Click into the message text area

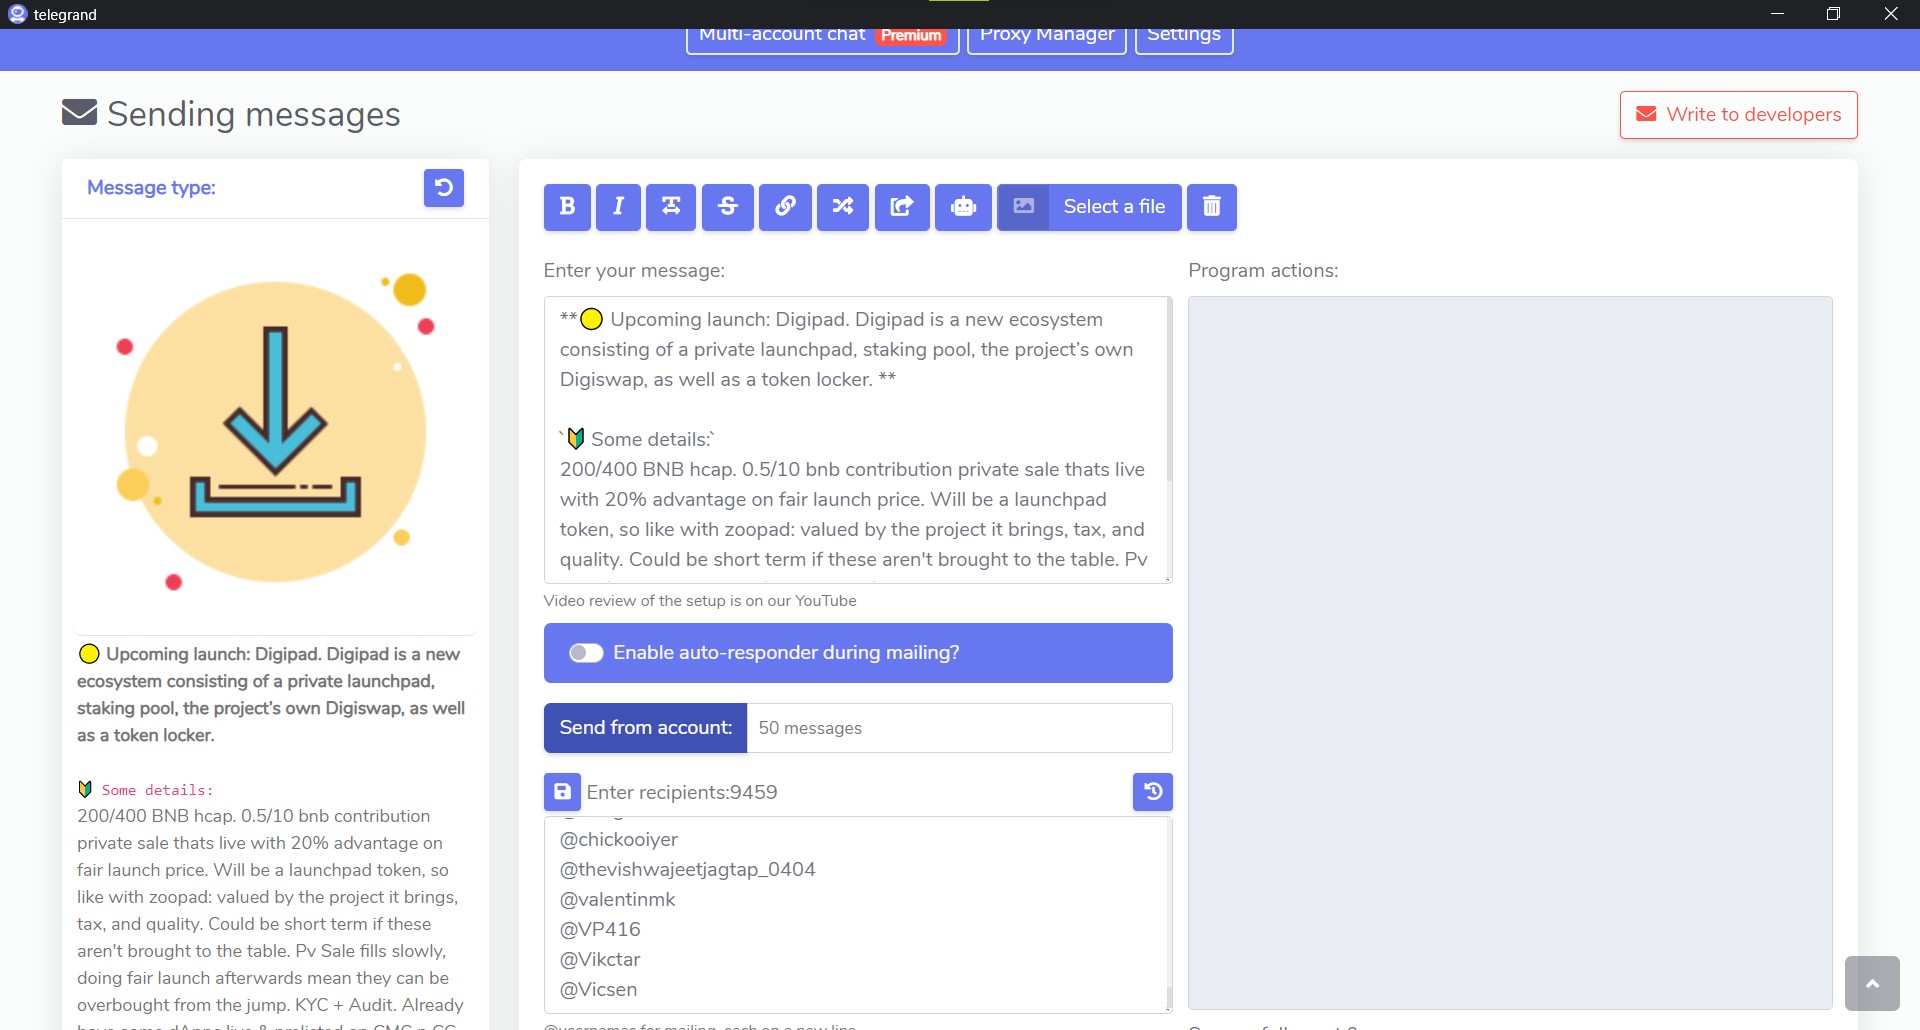856,440
